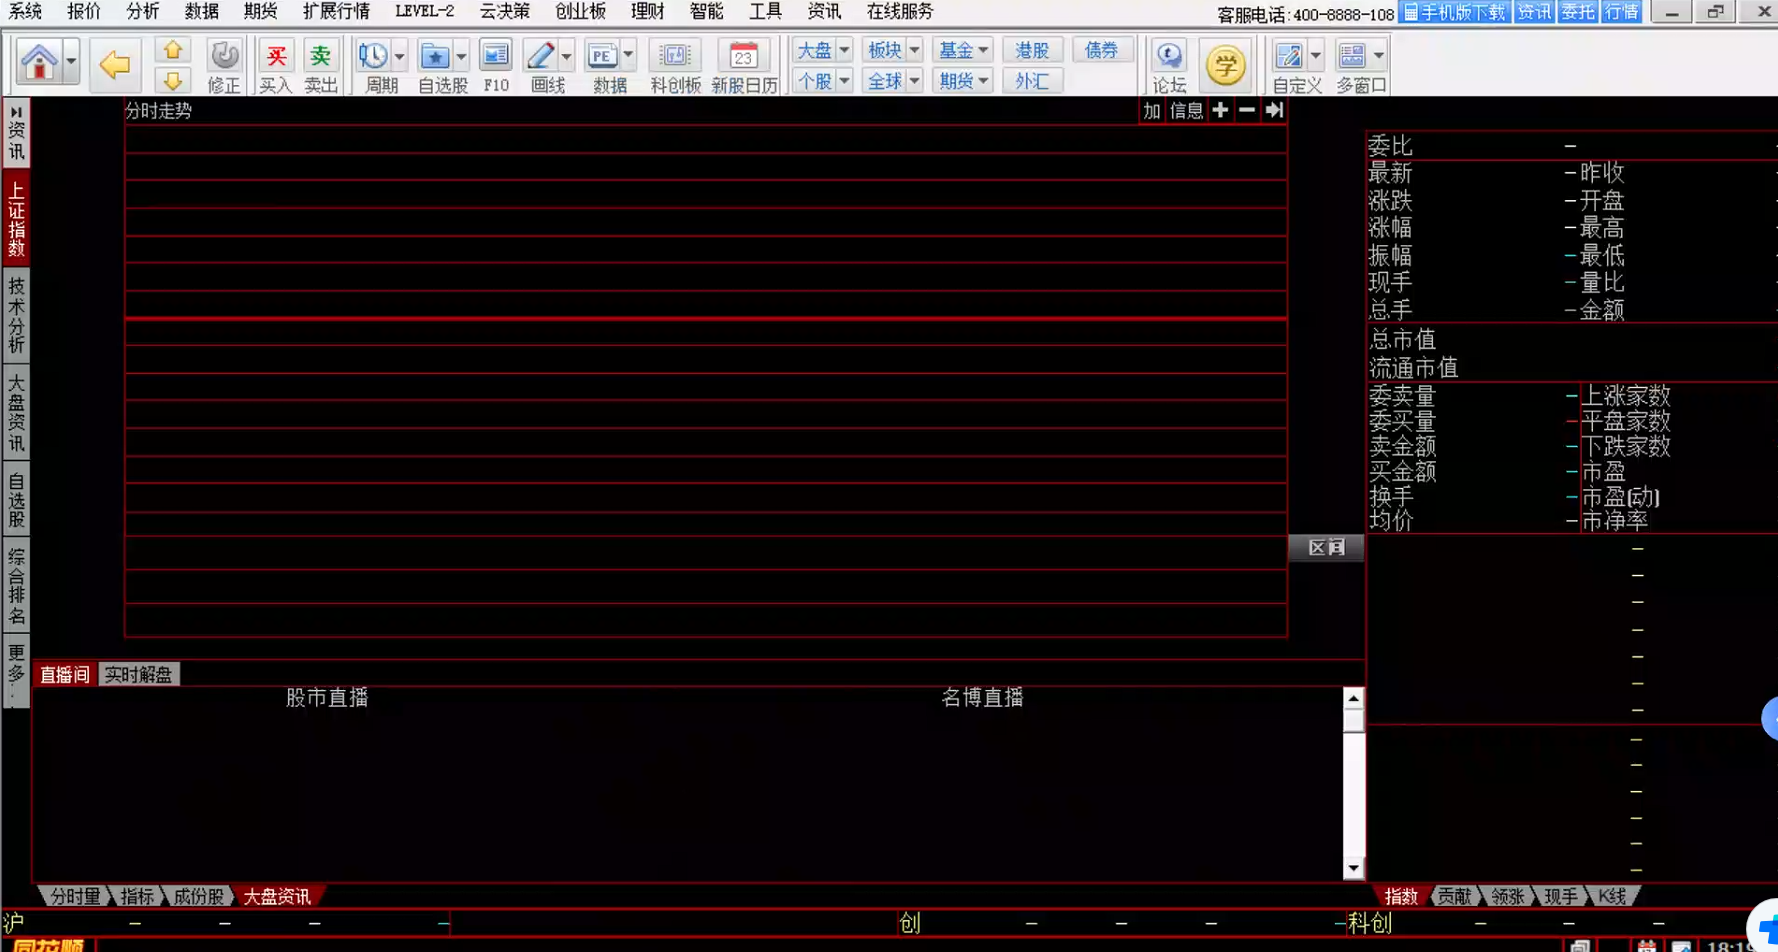
Task: Expand the 大盘 dropdown arrow
Action: pos(844,50)
